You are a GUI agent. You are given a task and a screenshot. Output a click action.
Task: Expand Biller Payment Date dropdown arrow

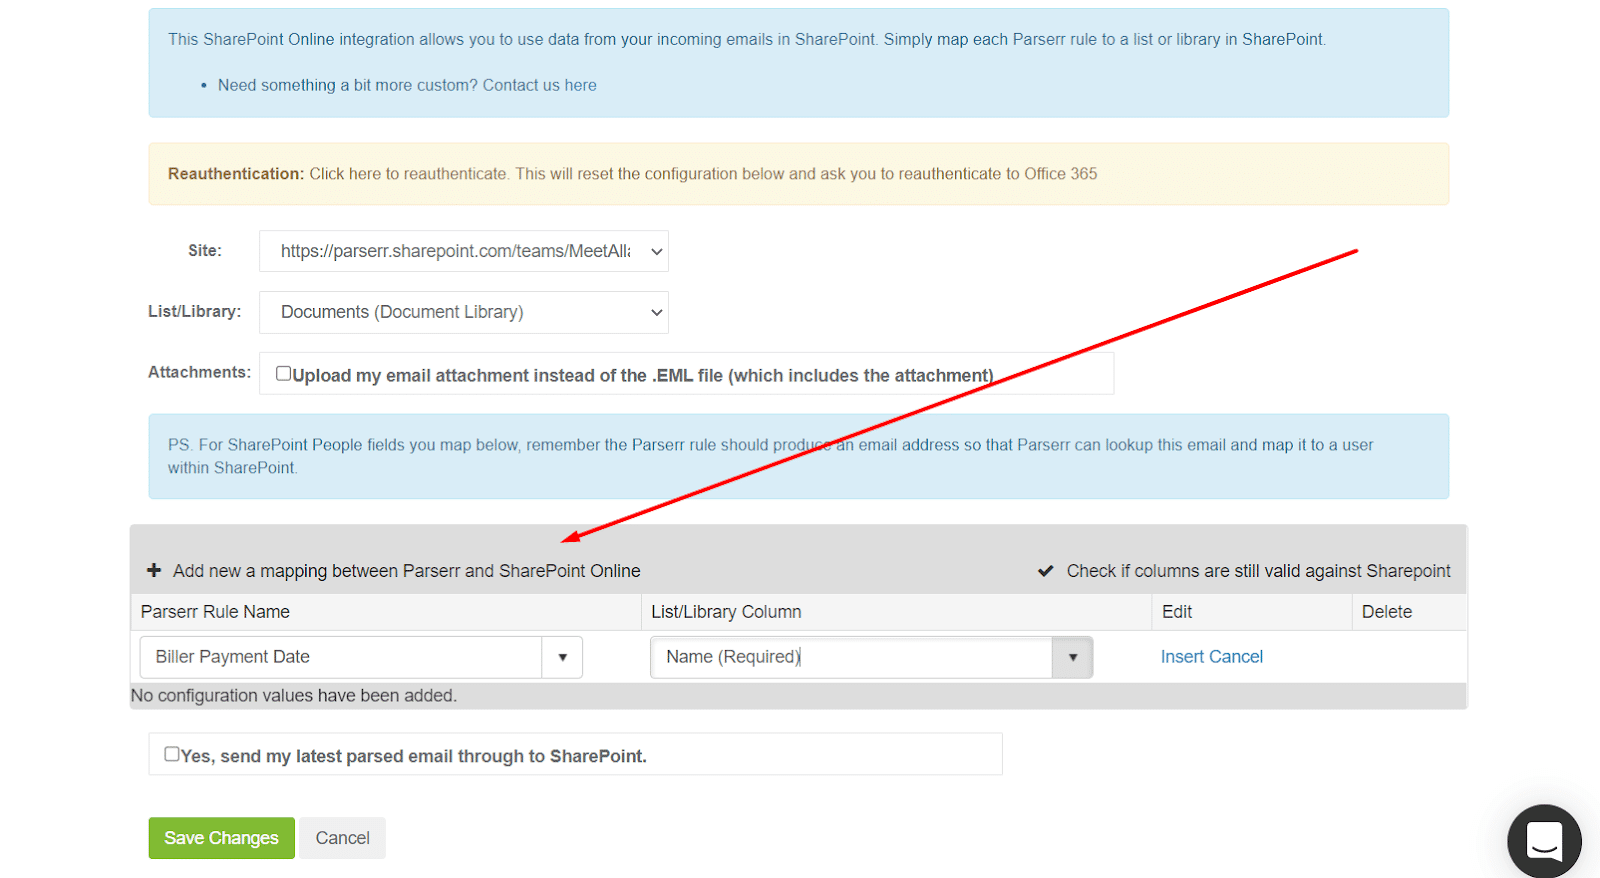pyautogui.click(x=563, y=657)
